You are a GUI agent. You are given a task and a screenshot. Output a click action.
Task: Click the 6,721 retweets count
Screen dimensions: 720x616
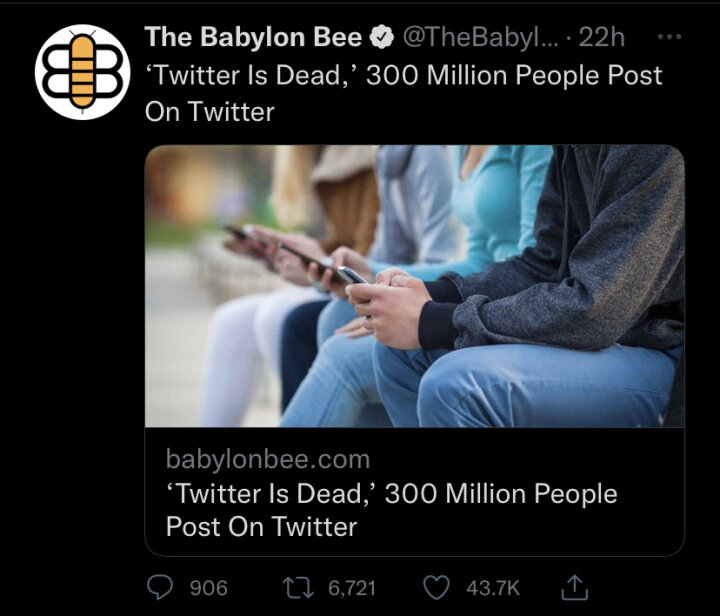tap(351, 588)
